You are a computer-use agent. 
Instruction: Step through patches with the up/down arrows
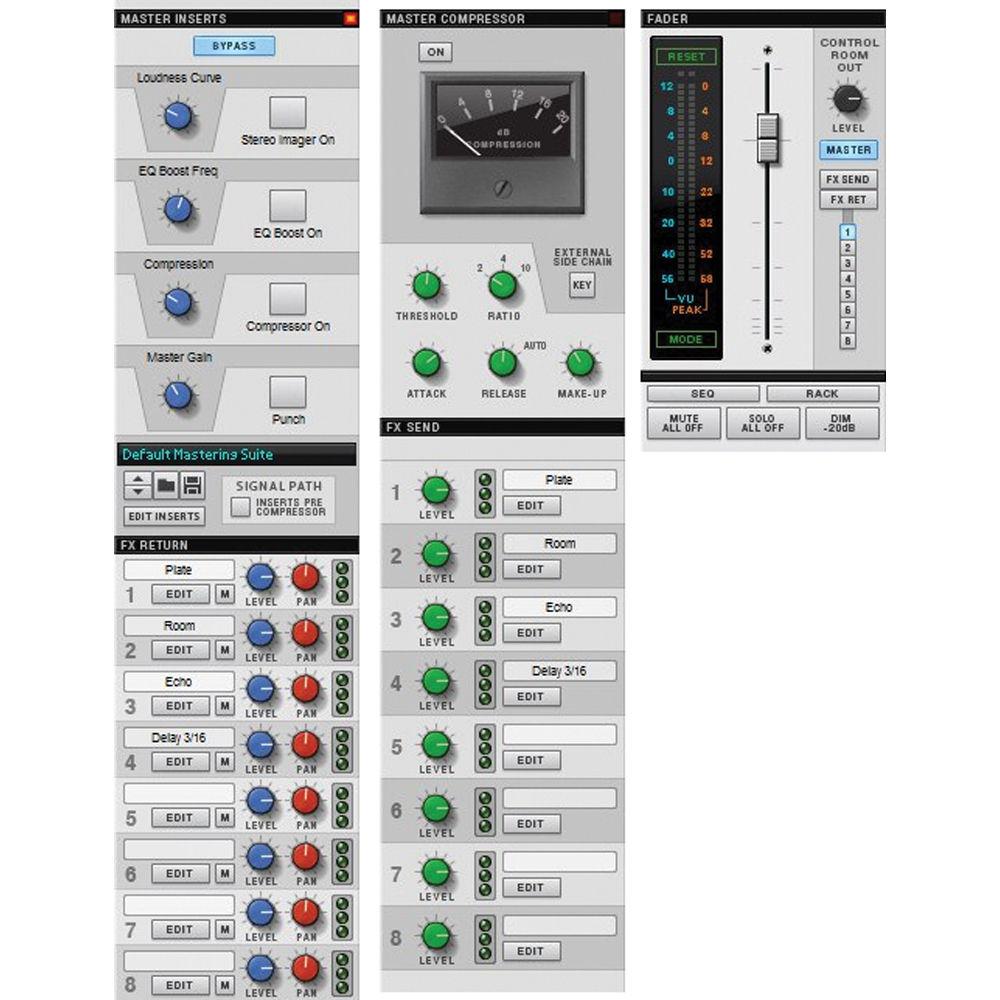tap(138, 487)
